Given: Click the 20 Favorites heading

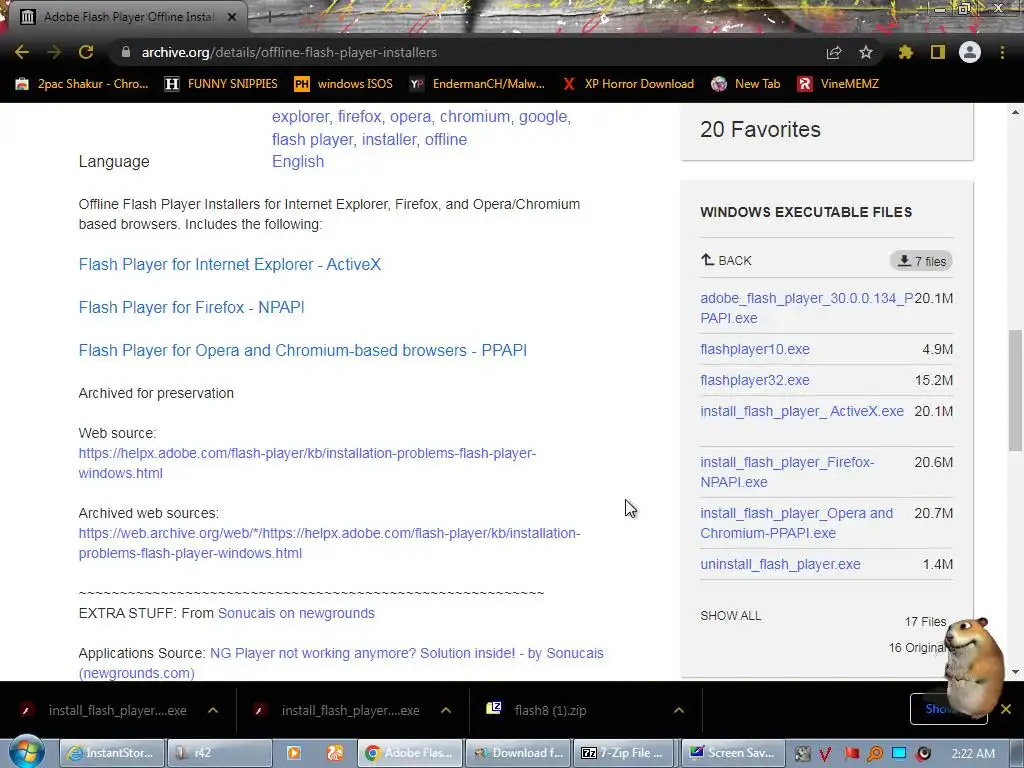Looking at the screenshot, I should click(x=760, y=129).
